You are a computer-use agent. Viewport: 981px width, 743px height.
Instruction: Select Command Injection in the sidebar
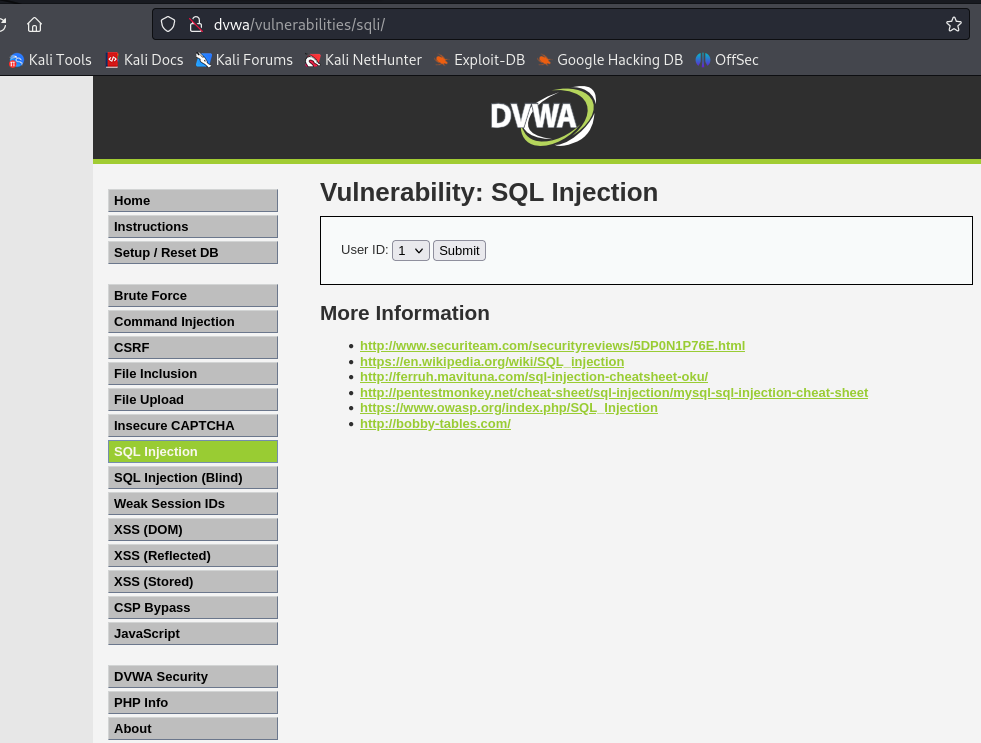tap(193, 321)
